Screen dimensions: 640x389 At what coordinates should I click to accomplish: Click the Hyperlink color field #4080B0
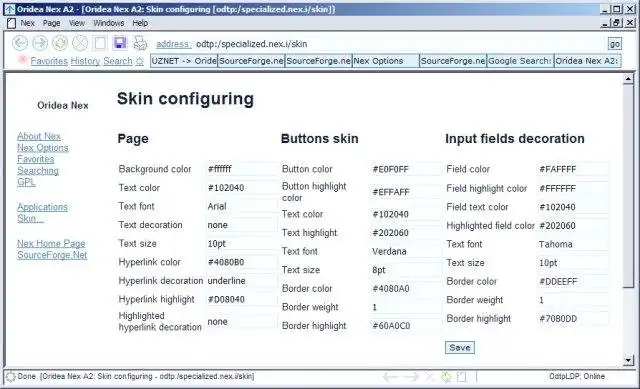(x=242, y=262)
